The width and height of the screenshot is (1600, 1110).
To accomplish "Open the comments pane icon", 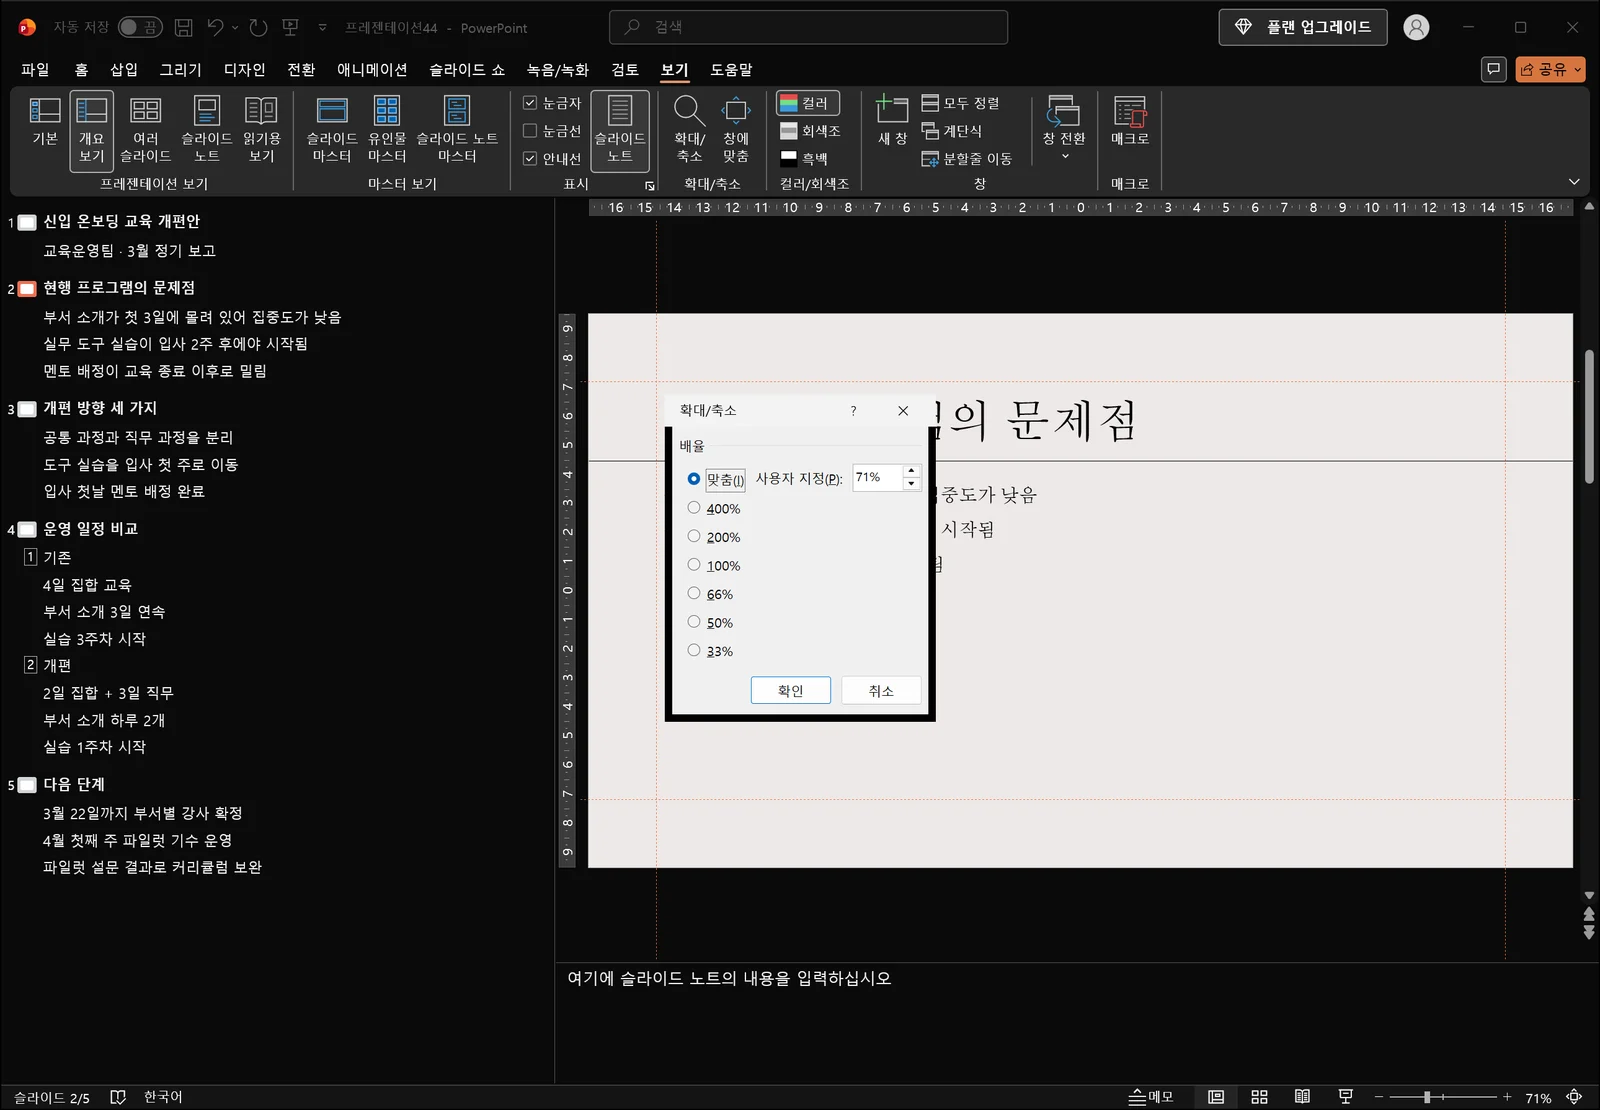I will (x=1494, y=69).
